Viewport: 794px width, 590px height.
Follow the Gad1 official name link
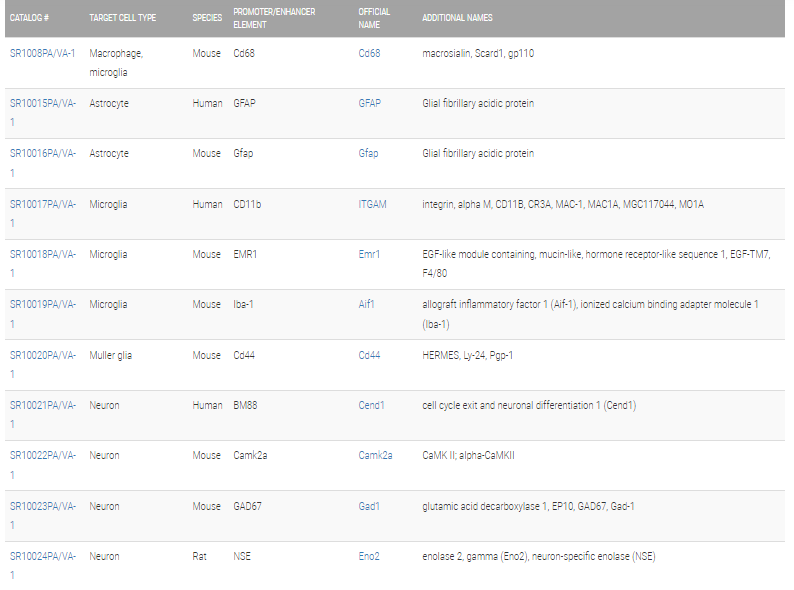(369, 506)
